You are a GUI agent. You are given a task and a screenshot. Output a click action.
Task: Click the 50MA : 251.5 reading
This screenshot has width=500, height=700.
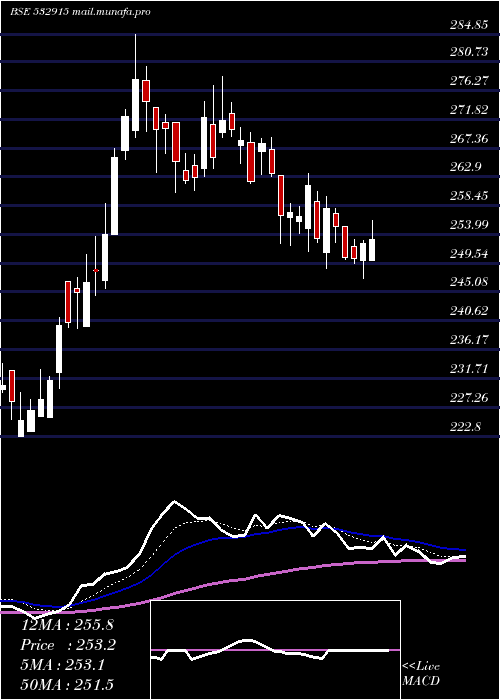[x=67, y=685]
